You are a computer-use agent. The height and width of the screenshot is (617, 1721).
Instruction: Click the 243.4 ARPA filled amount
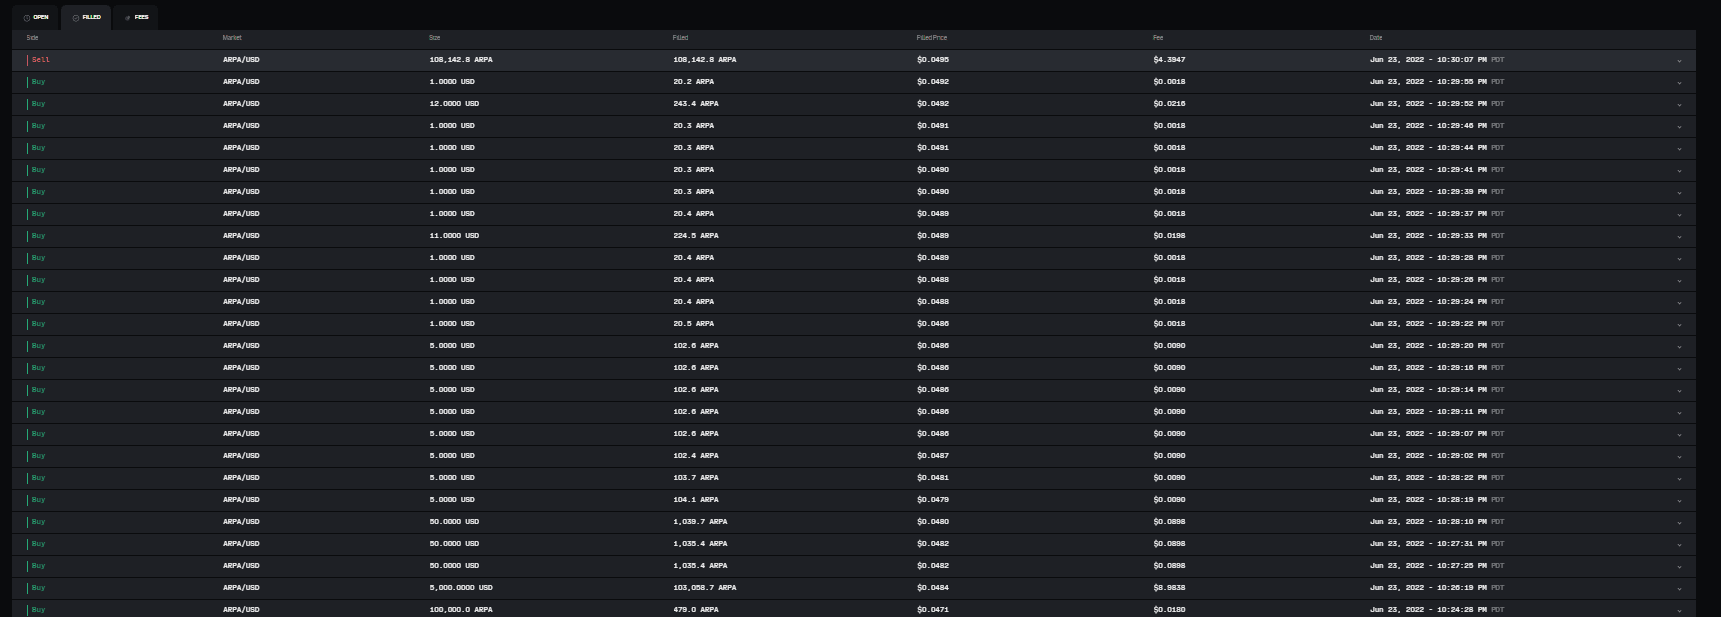[x=696, y=104]
